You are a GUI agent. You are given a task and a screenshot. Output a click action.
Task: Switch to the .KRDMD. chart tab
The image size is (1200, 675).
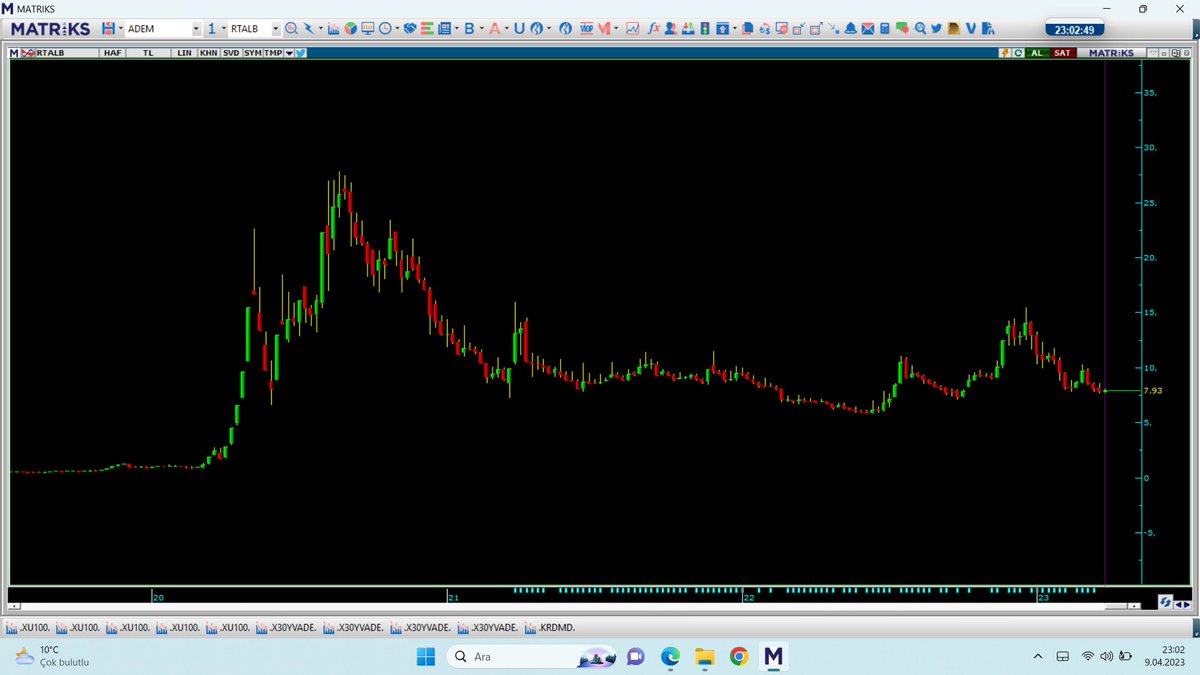[x=549, y=627]
